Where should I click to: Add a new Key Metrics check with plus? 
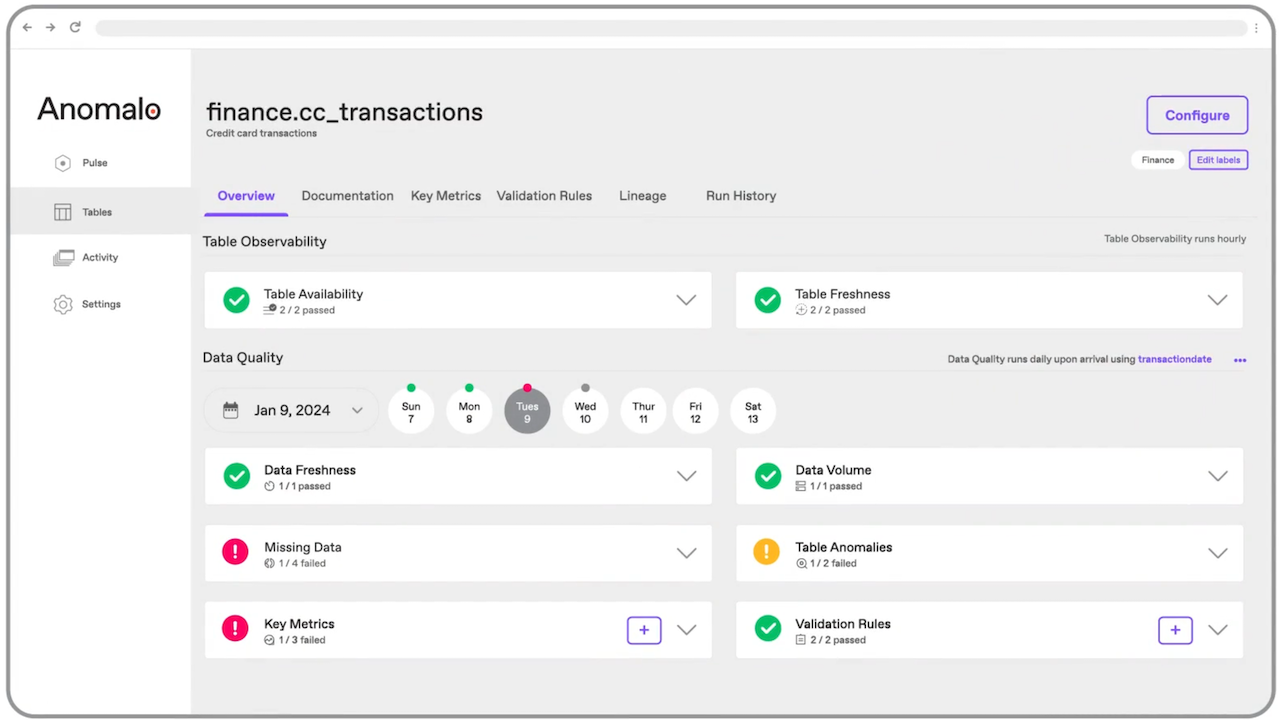coord(644,630)
